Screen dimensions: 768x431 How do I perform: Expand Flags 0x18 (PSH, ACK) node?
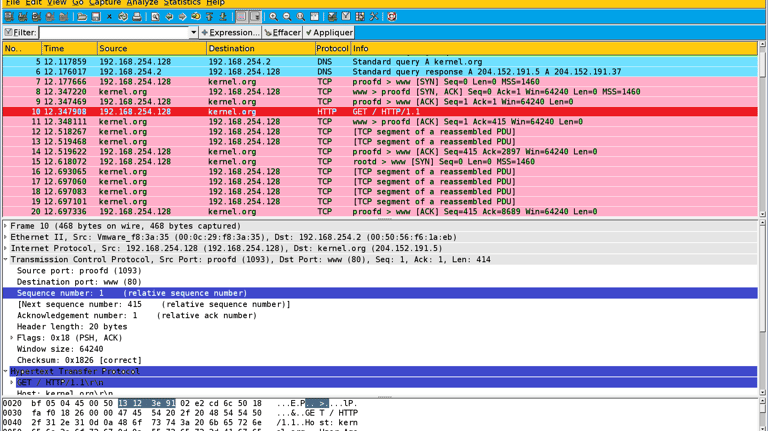[x=12, y=338]
